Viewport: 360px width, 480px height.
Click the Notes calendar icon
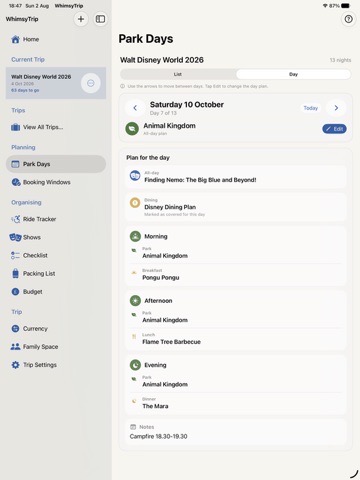click(133, 427)
